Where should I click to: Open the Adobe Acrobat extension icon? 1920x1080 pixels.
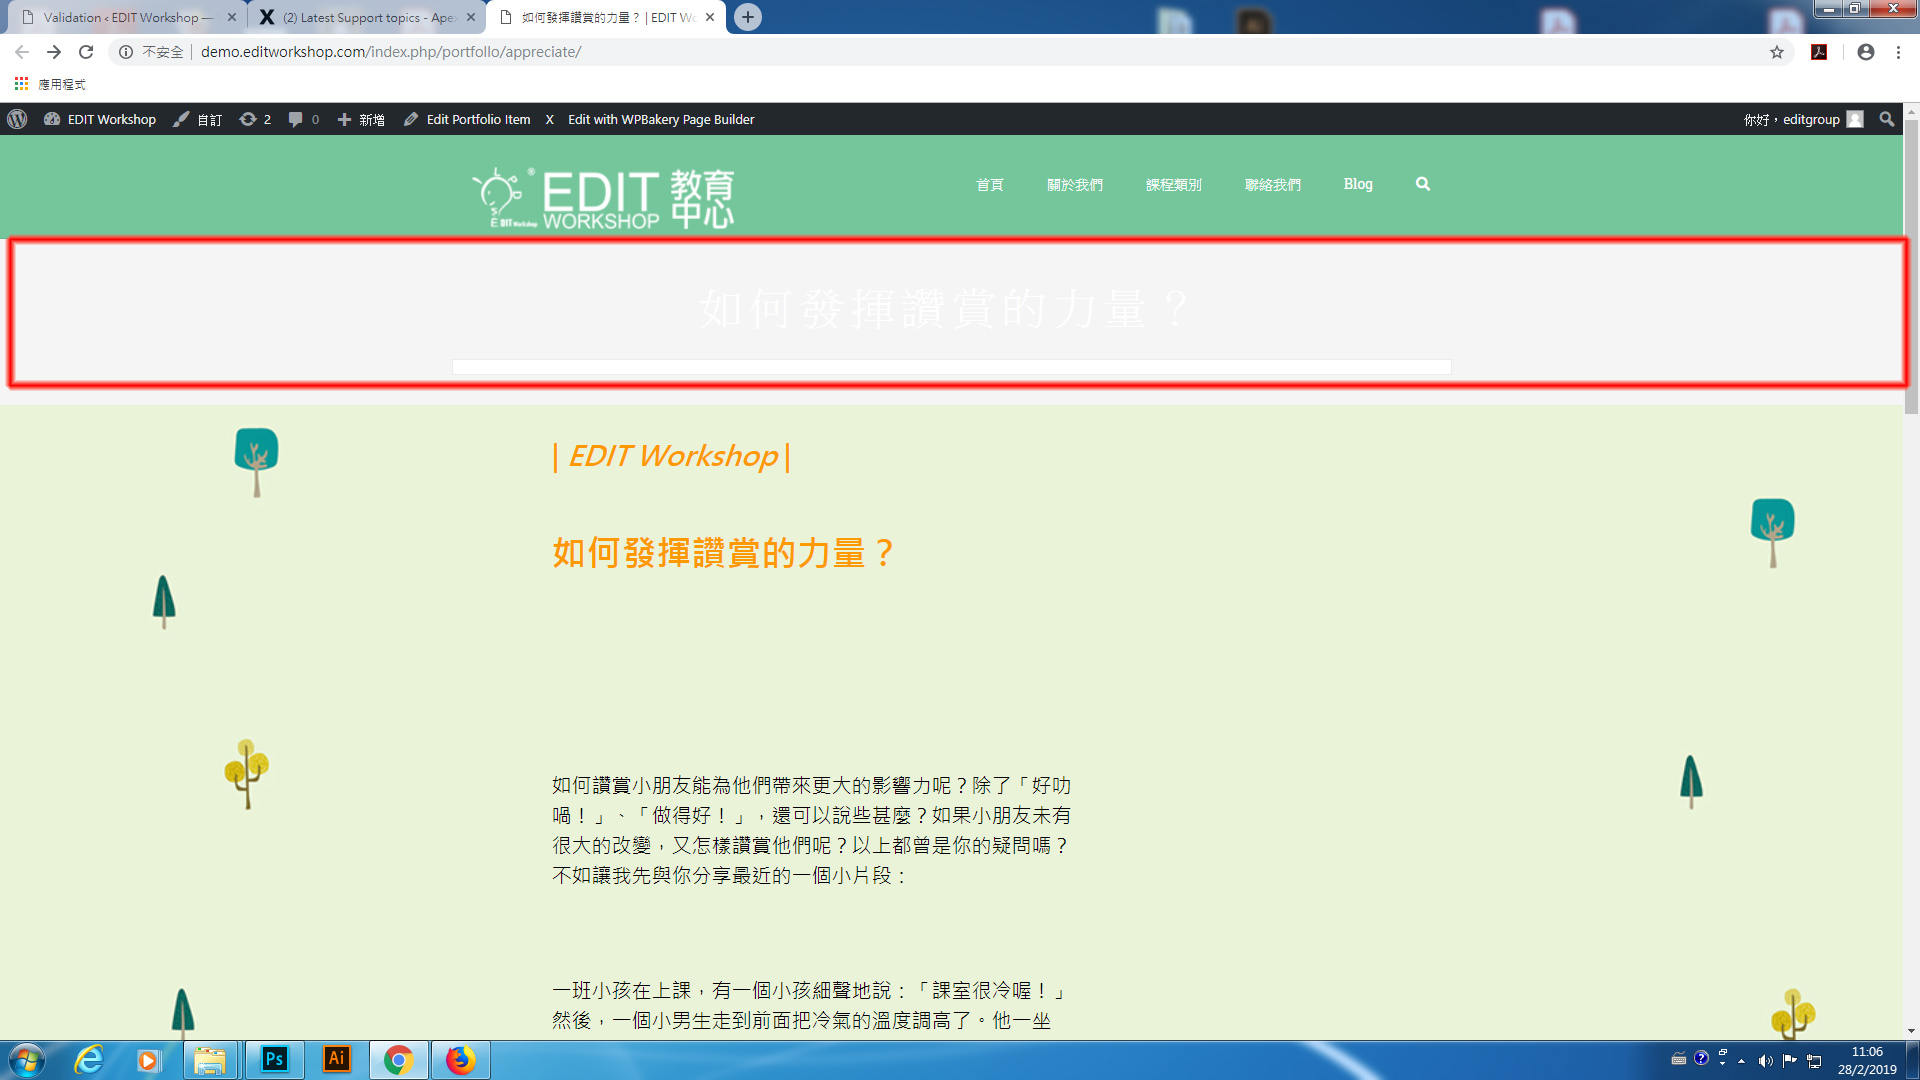1819,52
